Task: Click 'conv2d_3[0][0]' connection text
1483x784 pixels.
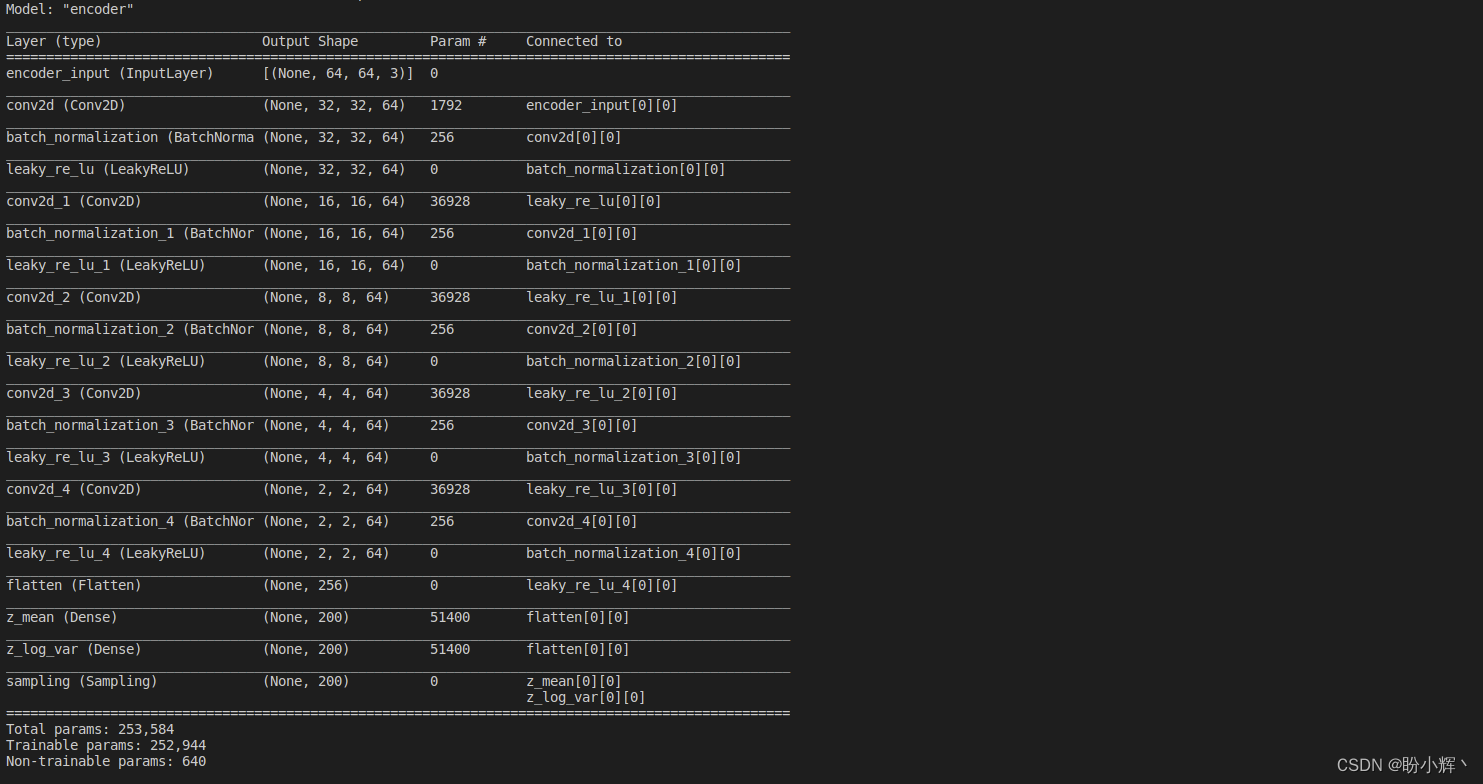Action: click(x=582, y=425)
